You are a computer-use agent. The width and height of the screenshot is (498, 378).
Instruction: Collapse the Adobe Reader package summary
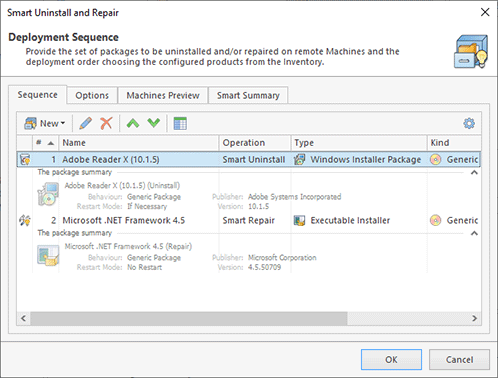click(474, 172)
